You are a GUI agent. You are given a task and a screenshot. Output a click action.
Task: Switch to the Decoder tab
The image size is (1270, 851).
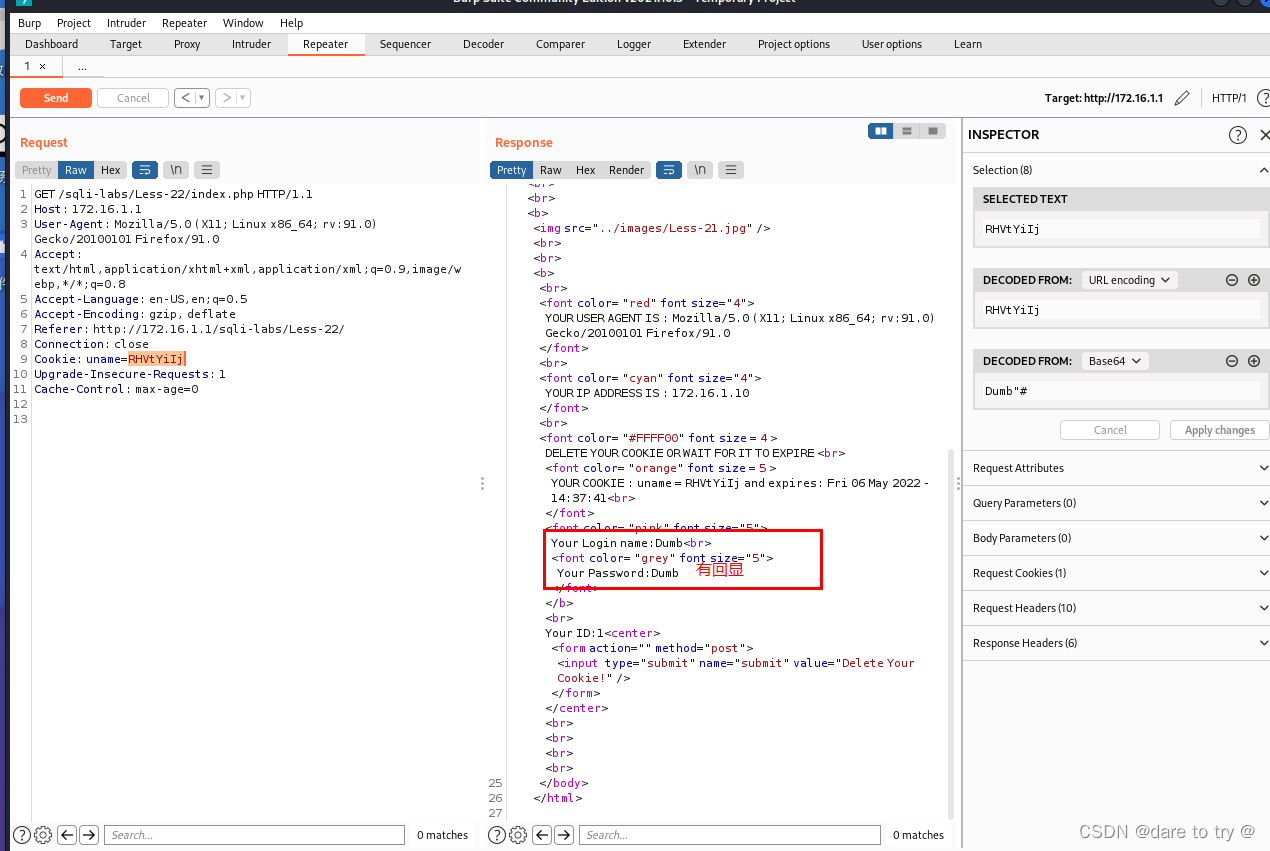tap(483, 44)
